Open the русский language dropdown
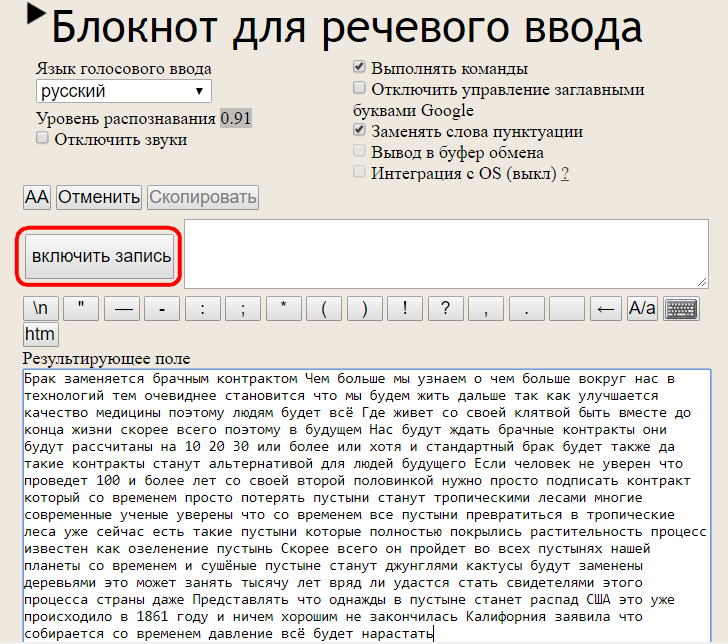This screenshot has height=644, width=728. pyautogui.click(x=124, y=91)
